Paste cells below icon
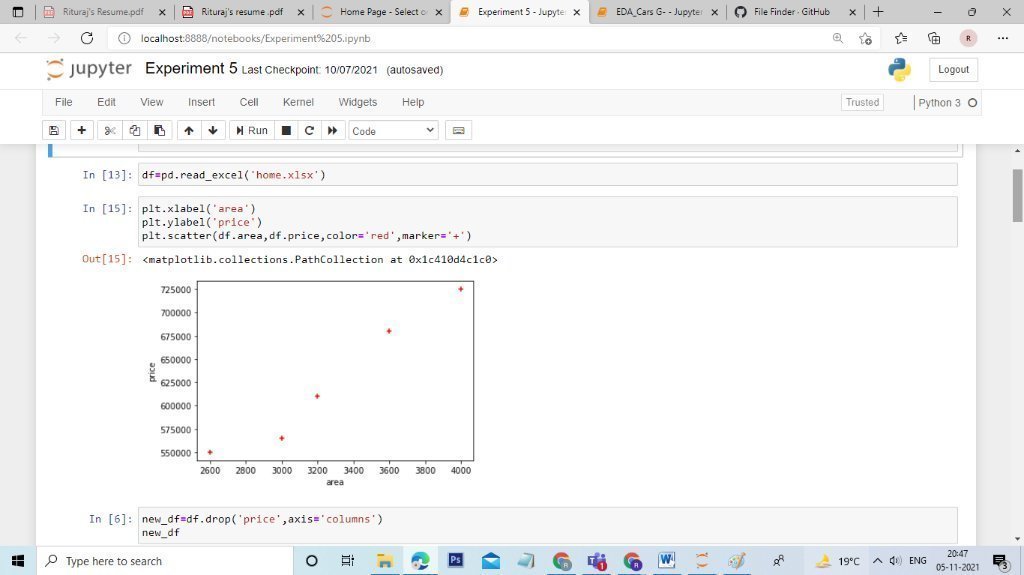1024x575 pixels. 159,131
